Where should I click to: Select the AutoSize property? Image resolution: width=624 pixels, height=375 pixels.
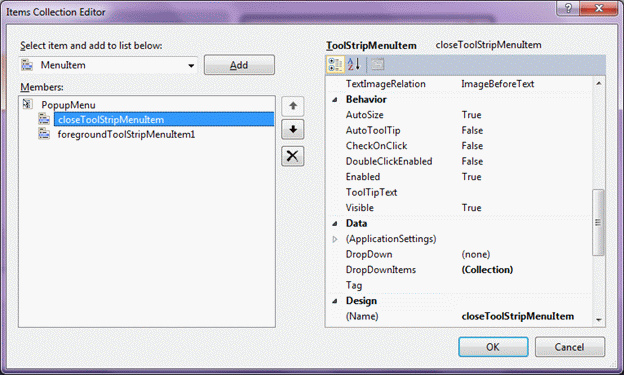[x=365, y=115]
